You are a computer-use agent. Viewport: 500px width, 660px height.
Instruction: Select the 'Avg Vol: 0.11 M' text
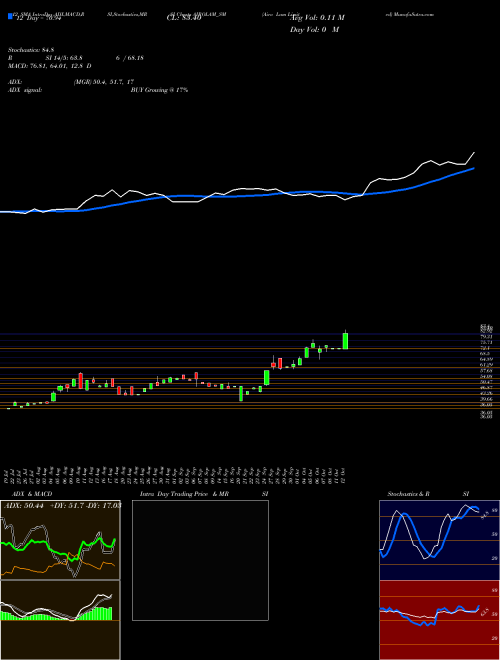315,18
